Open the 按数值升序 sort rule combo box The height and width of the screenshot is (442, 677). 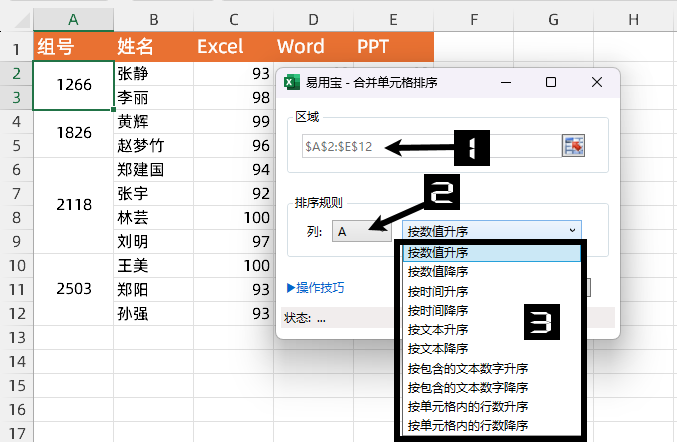492,231
